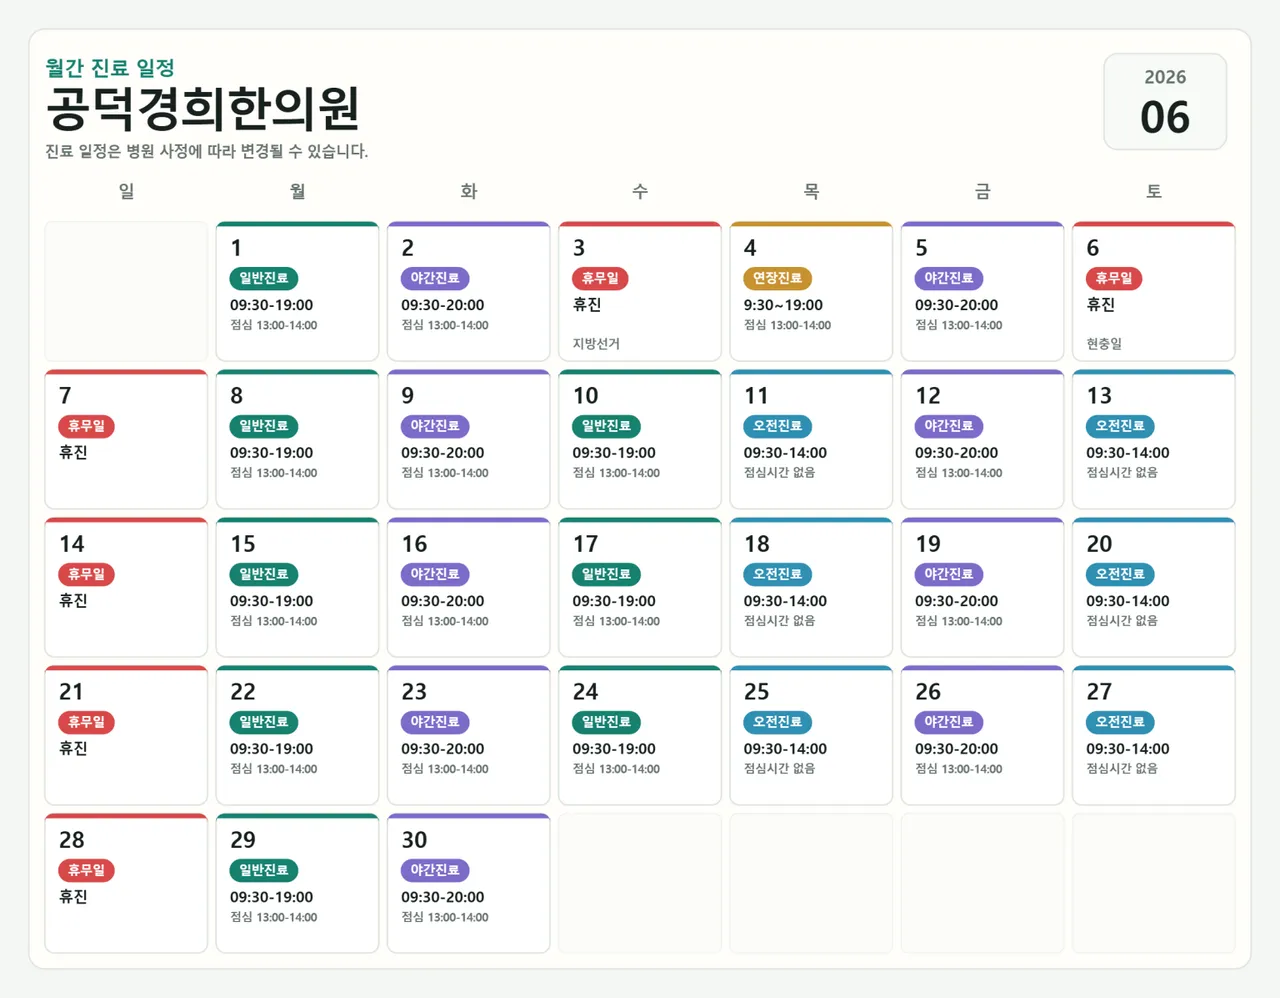Click the 일반진료 badge on day 8
This screenshot has height=998, width=1280.
(x=264, y=426)
